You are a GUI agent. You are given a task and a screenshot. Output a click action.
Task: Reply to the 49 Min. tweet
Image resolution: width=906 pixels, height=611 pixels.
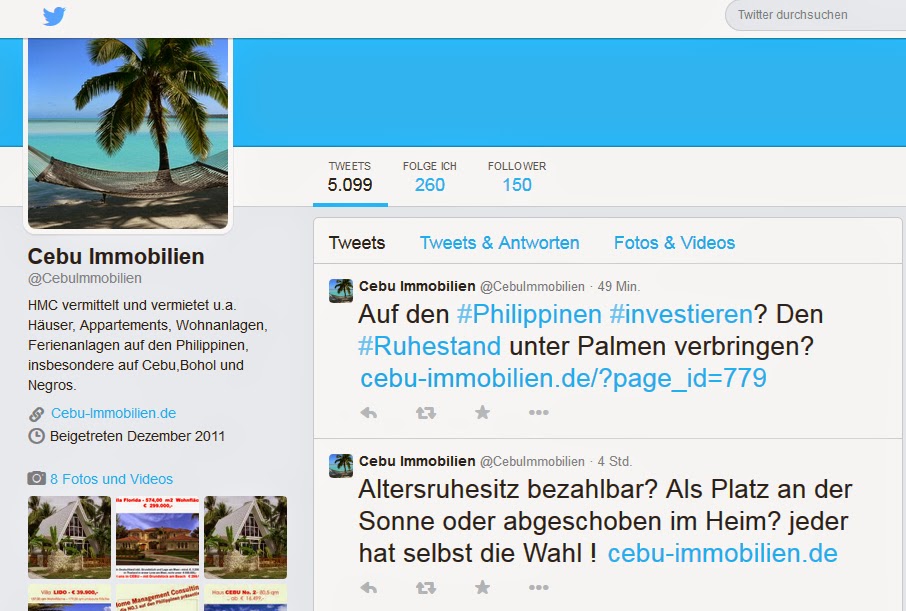[x=369, y=413]
